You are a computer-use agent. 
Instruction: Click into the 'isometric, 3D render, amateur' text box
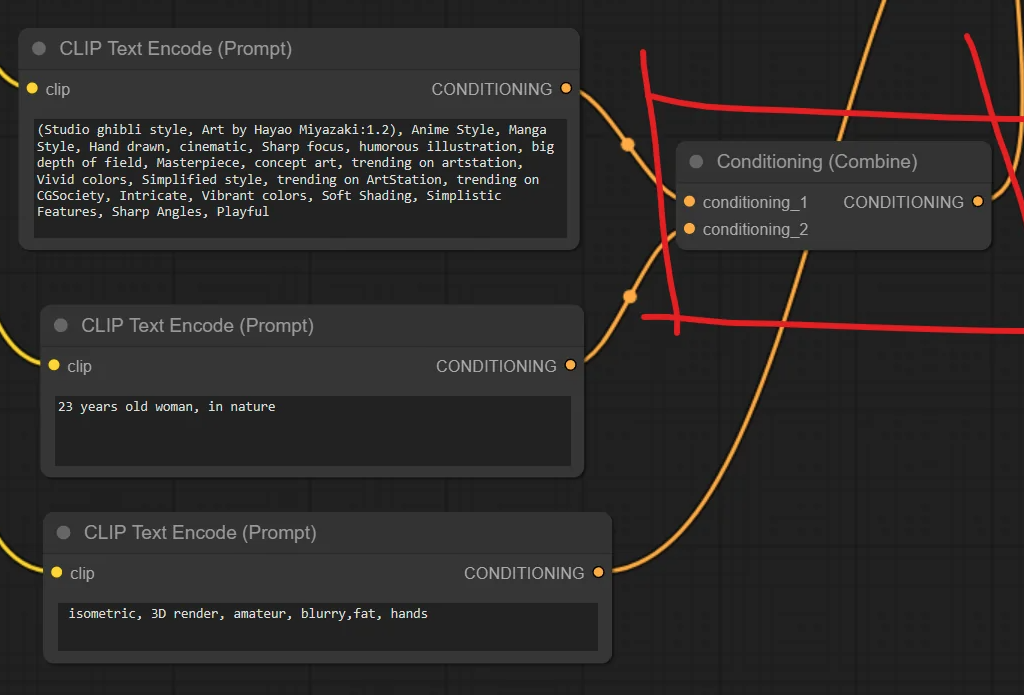click(328, 626)
